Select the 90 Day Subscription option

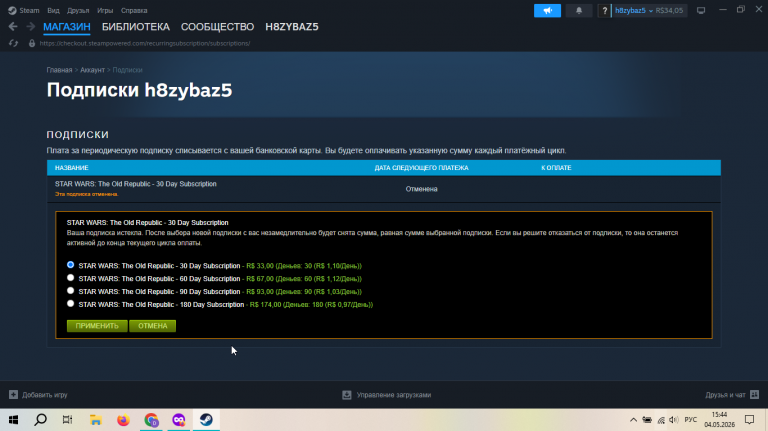coord(71,291)
